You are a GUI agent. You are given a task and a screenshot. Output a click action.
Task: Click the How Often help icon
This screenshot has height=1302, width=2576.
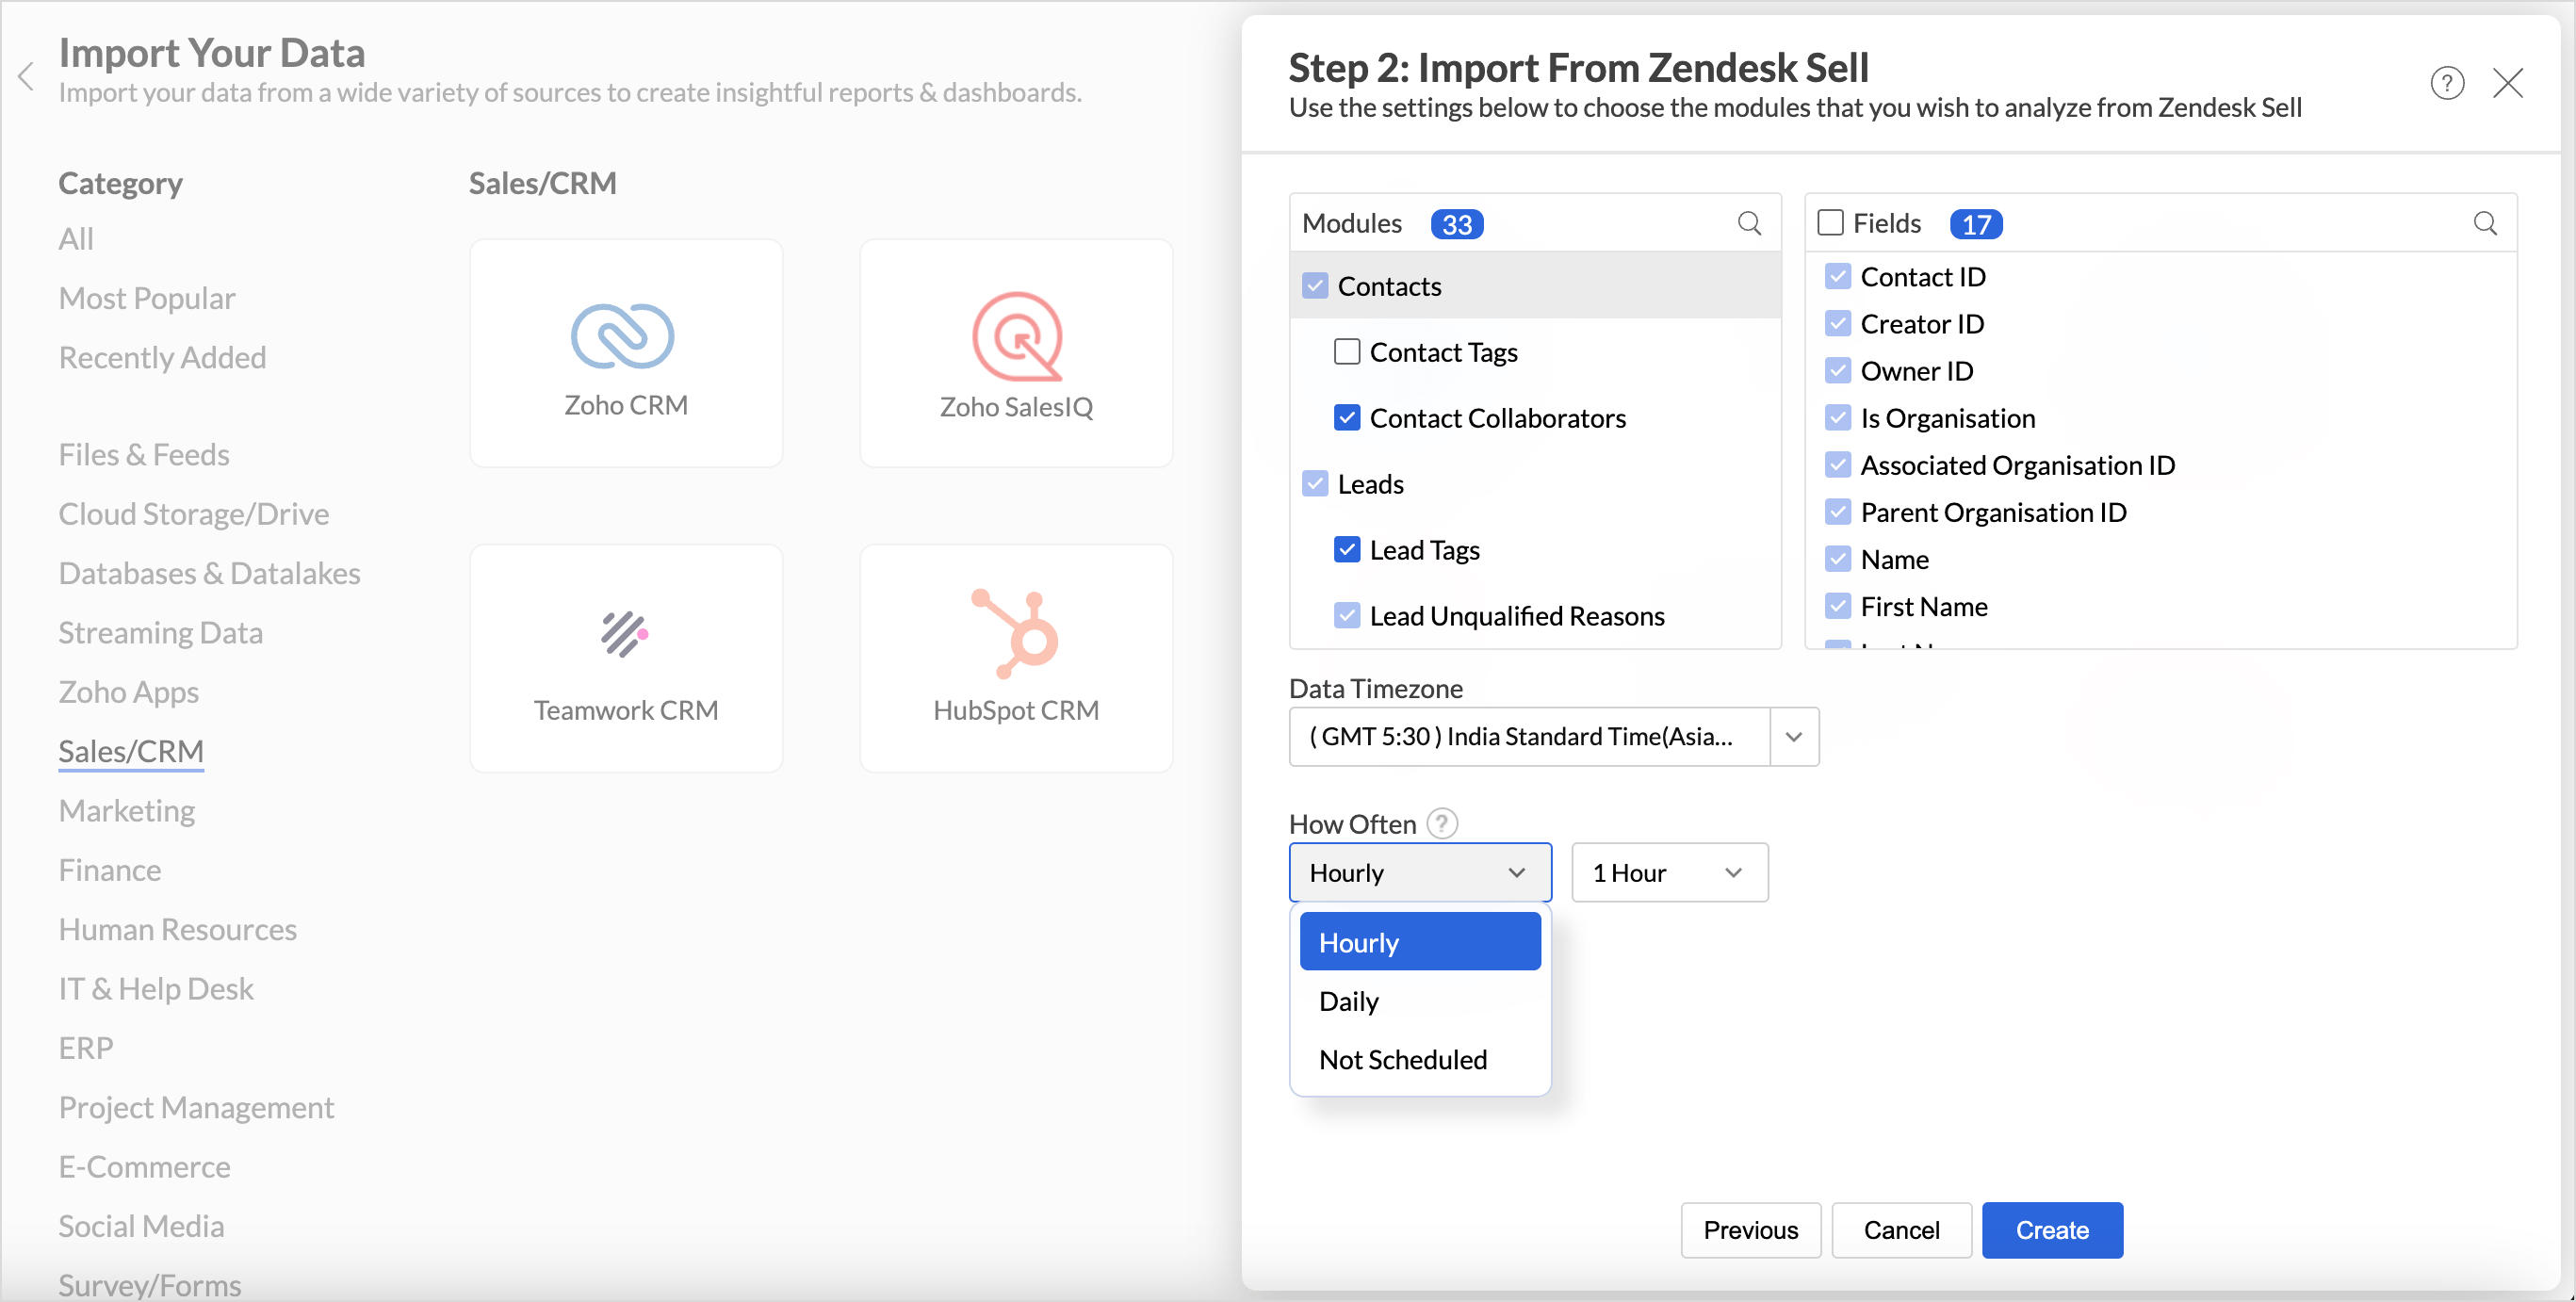pyautogui.click(x=1441, y=823)
